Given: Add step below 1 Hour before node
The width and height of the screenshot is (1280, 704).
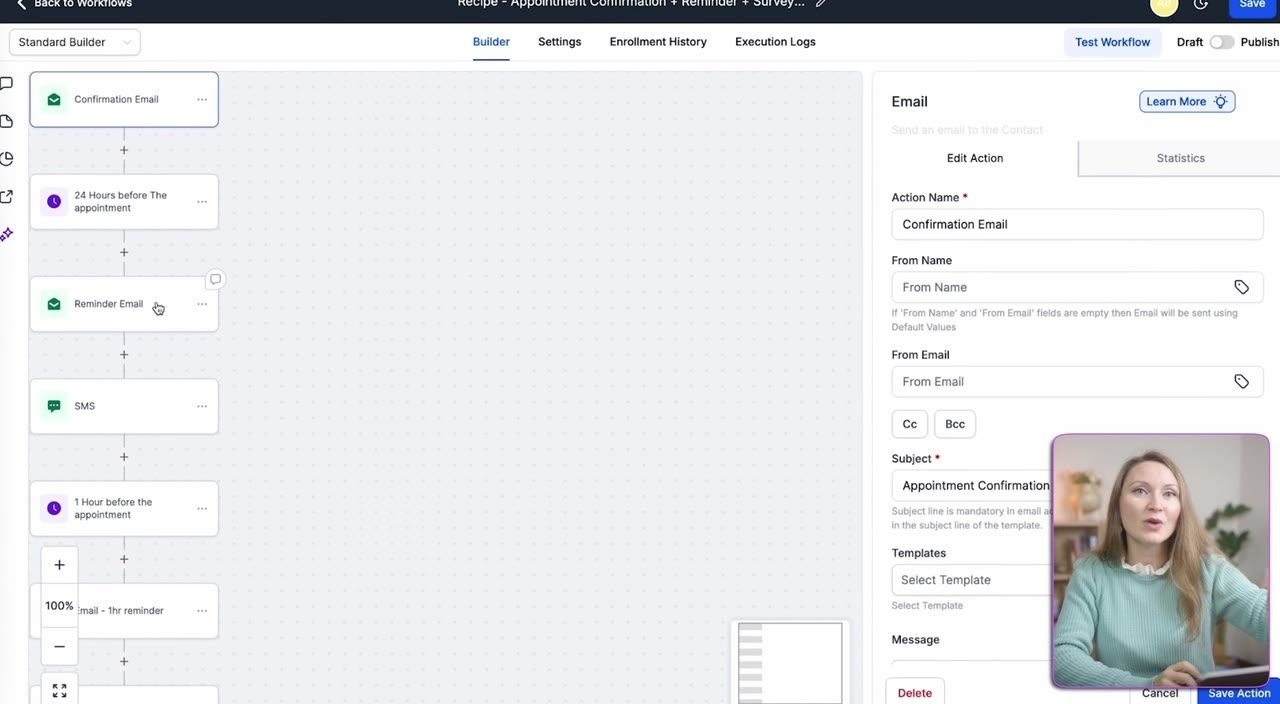Looking at the screenshot, I should coord(124,559).
